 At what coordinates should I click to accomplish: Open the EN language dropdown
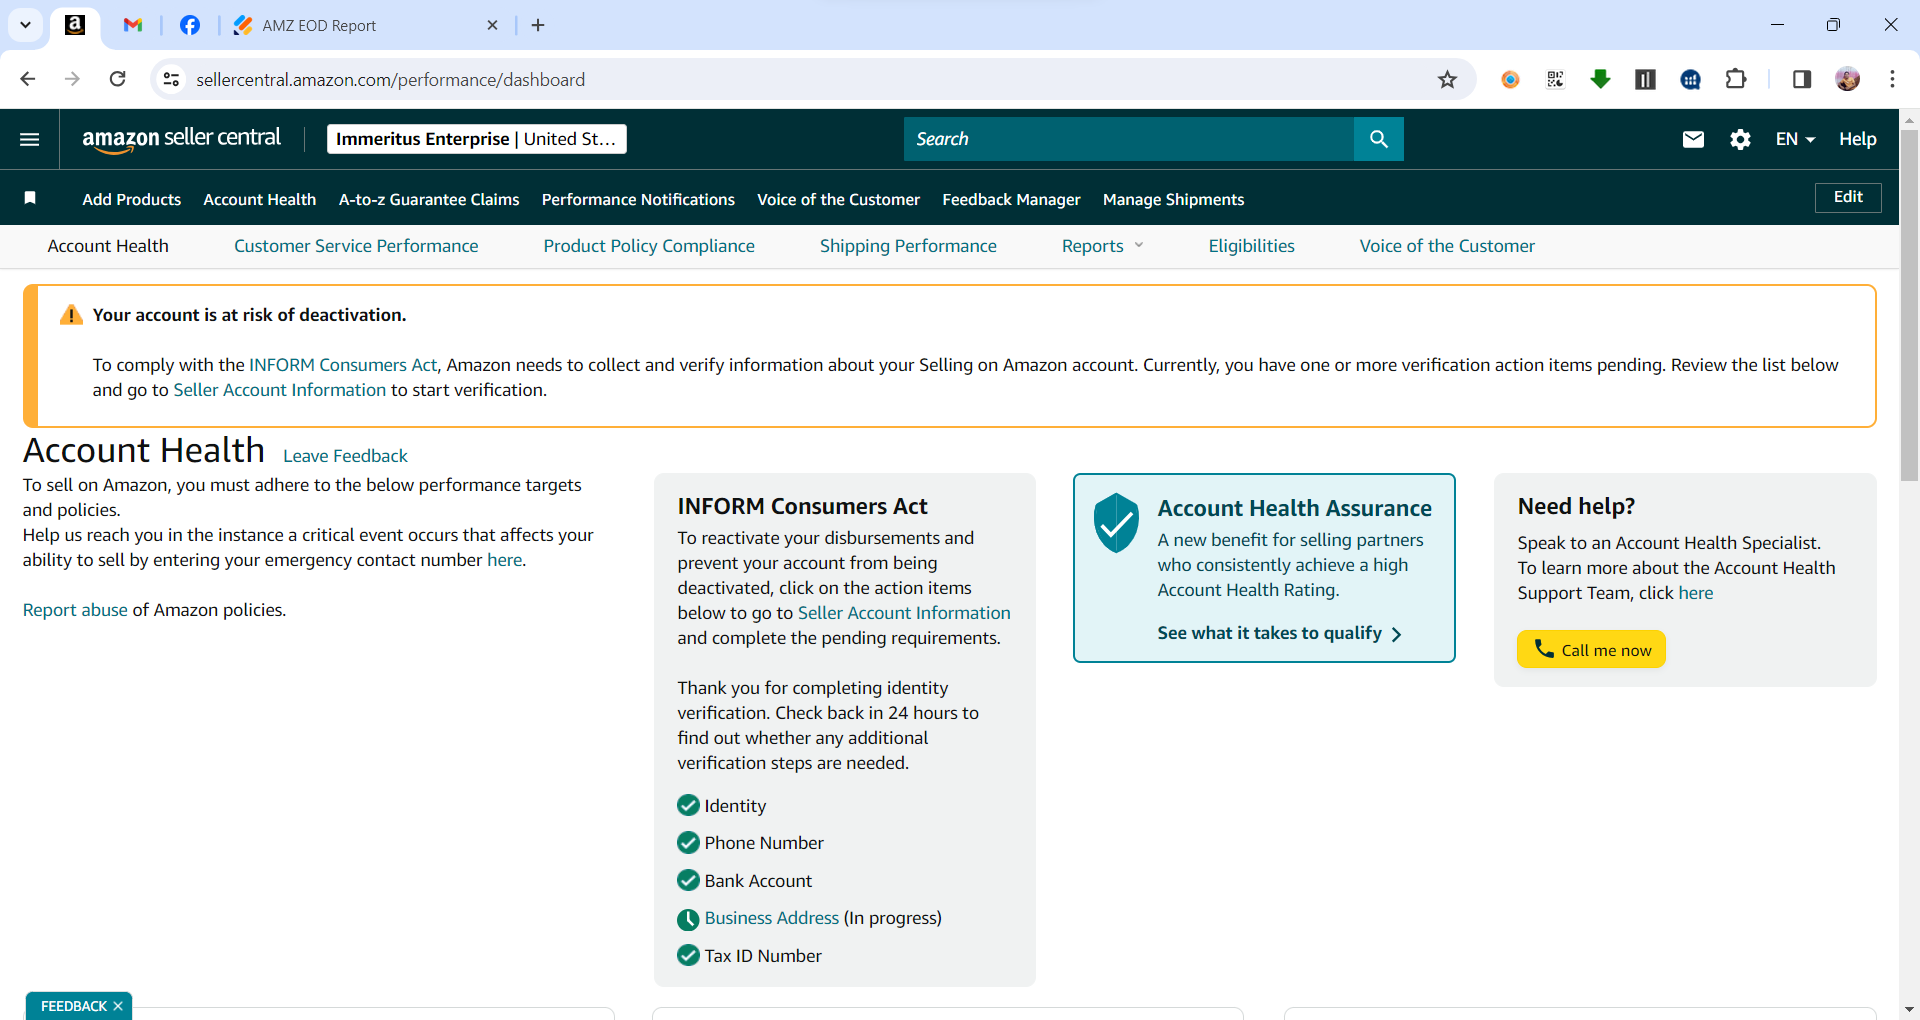tap(1795, 139)
